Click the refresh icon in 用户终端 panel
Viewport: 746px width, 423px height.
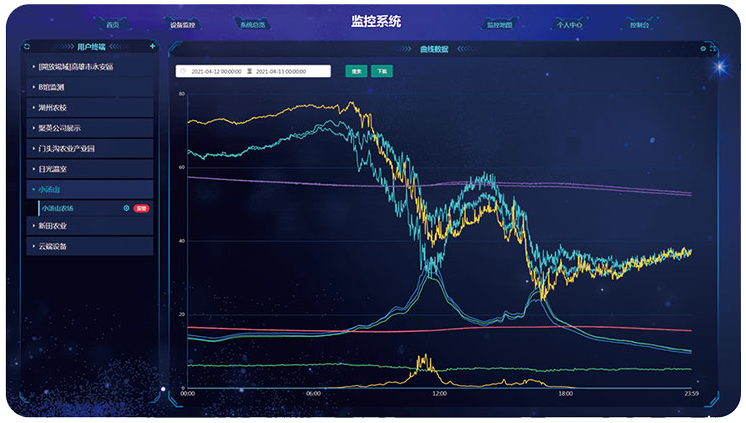[28, 46]
